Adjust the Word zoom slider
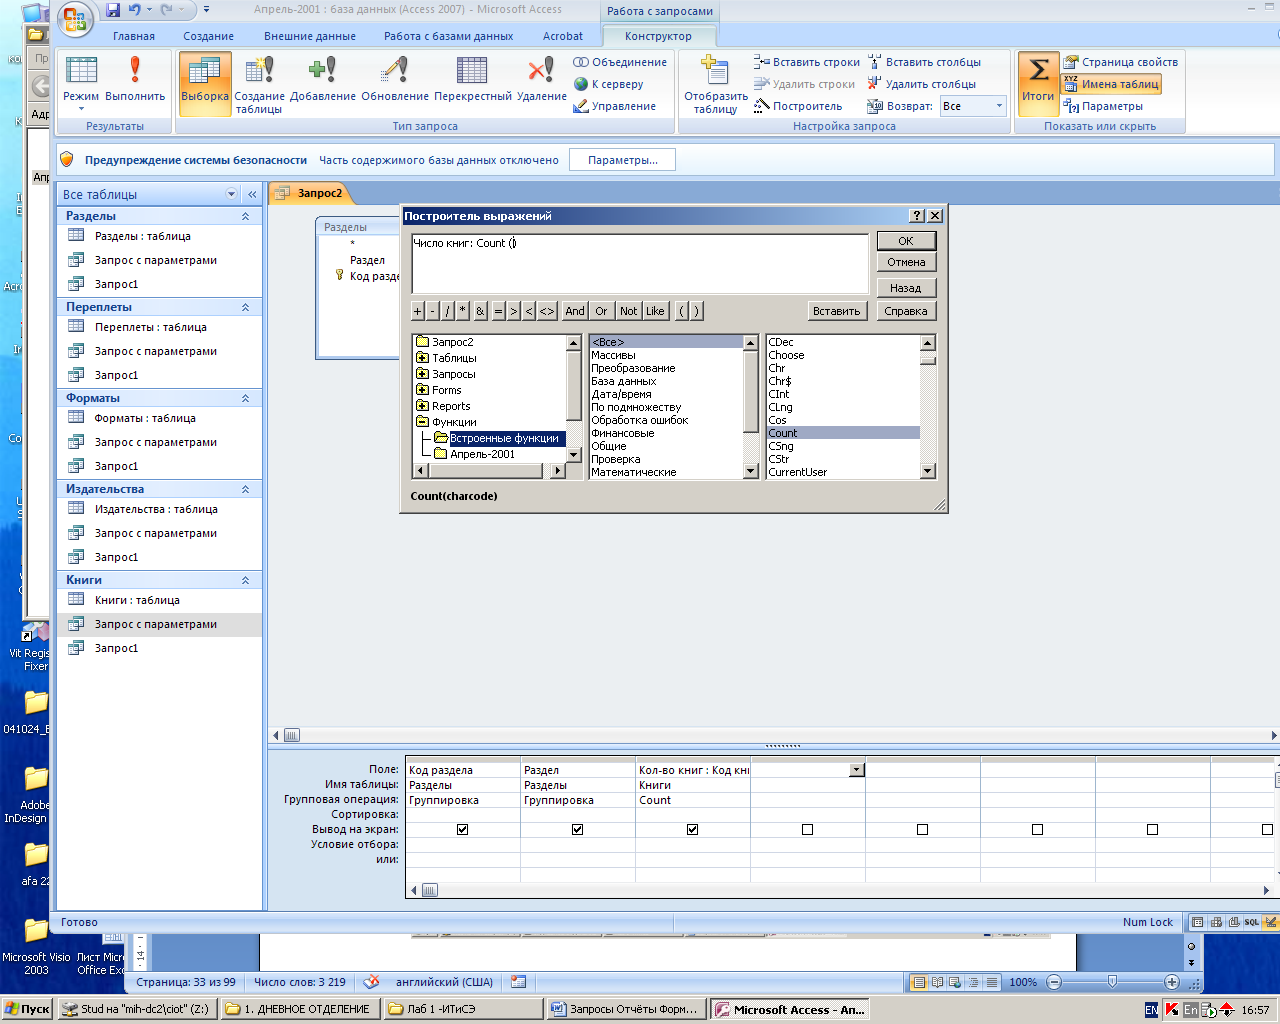The image size is (1280, 1024). (x=1112, y=982)
